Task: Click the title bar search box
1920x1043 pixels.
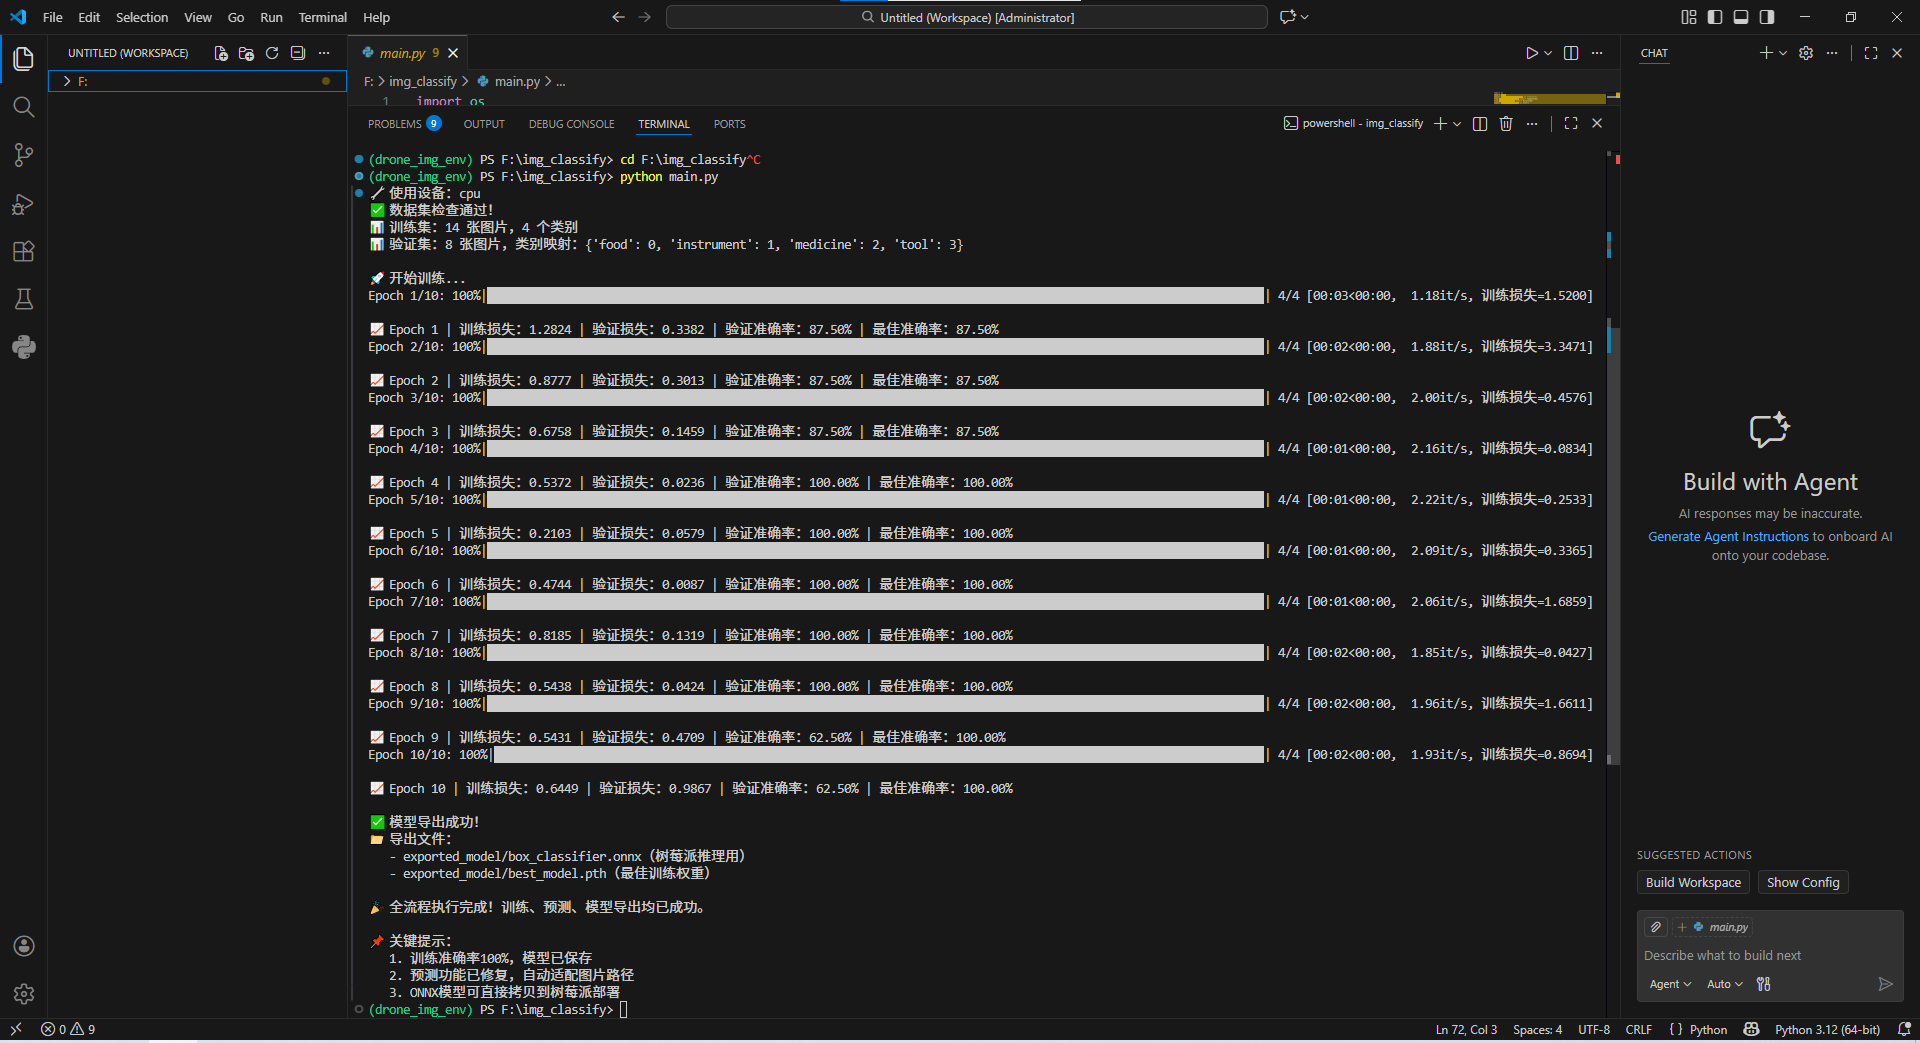Action: (967, 17)
